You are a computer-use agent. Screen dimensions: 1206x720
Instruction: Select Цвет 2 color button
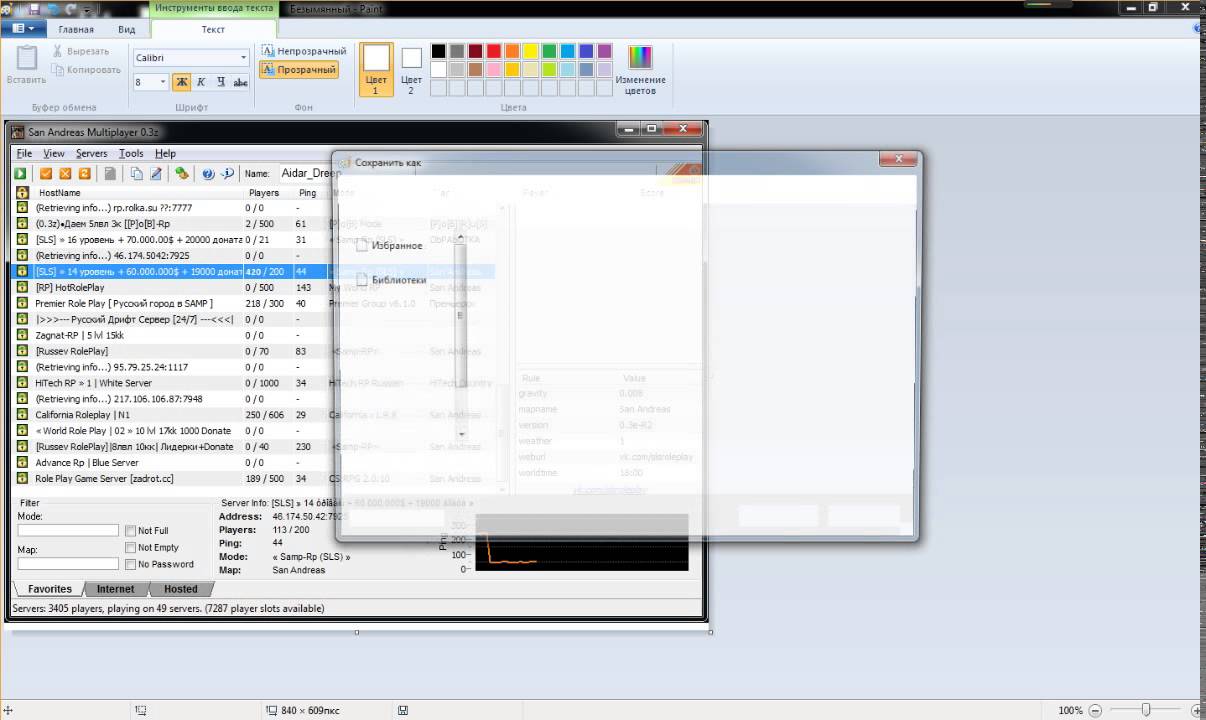(x=411, y=70)
